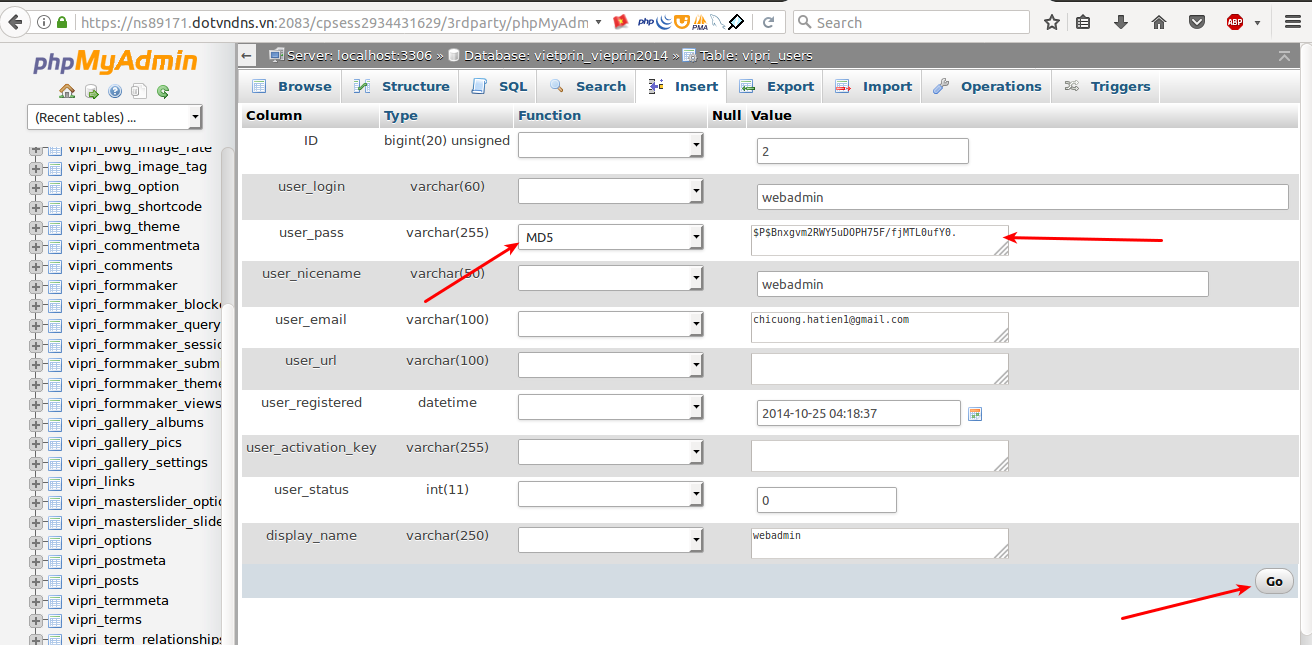Open the Function dropdown for user_registered

[x=610, y=407]
